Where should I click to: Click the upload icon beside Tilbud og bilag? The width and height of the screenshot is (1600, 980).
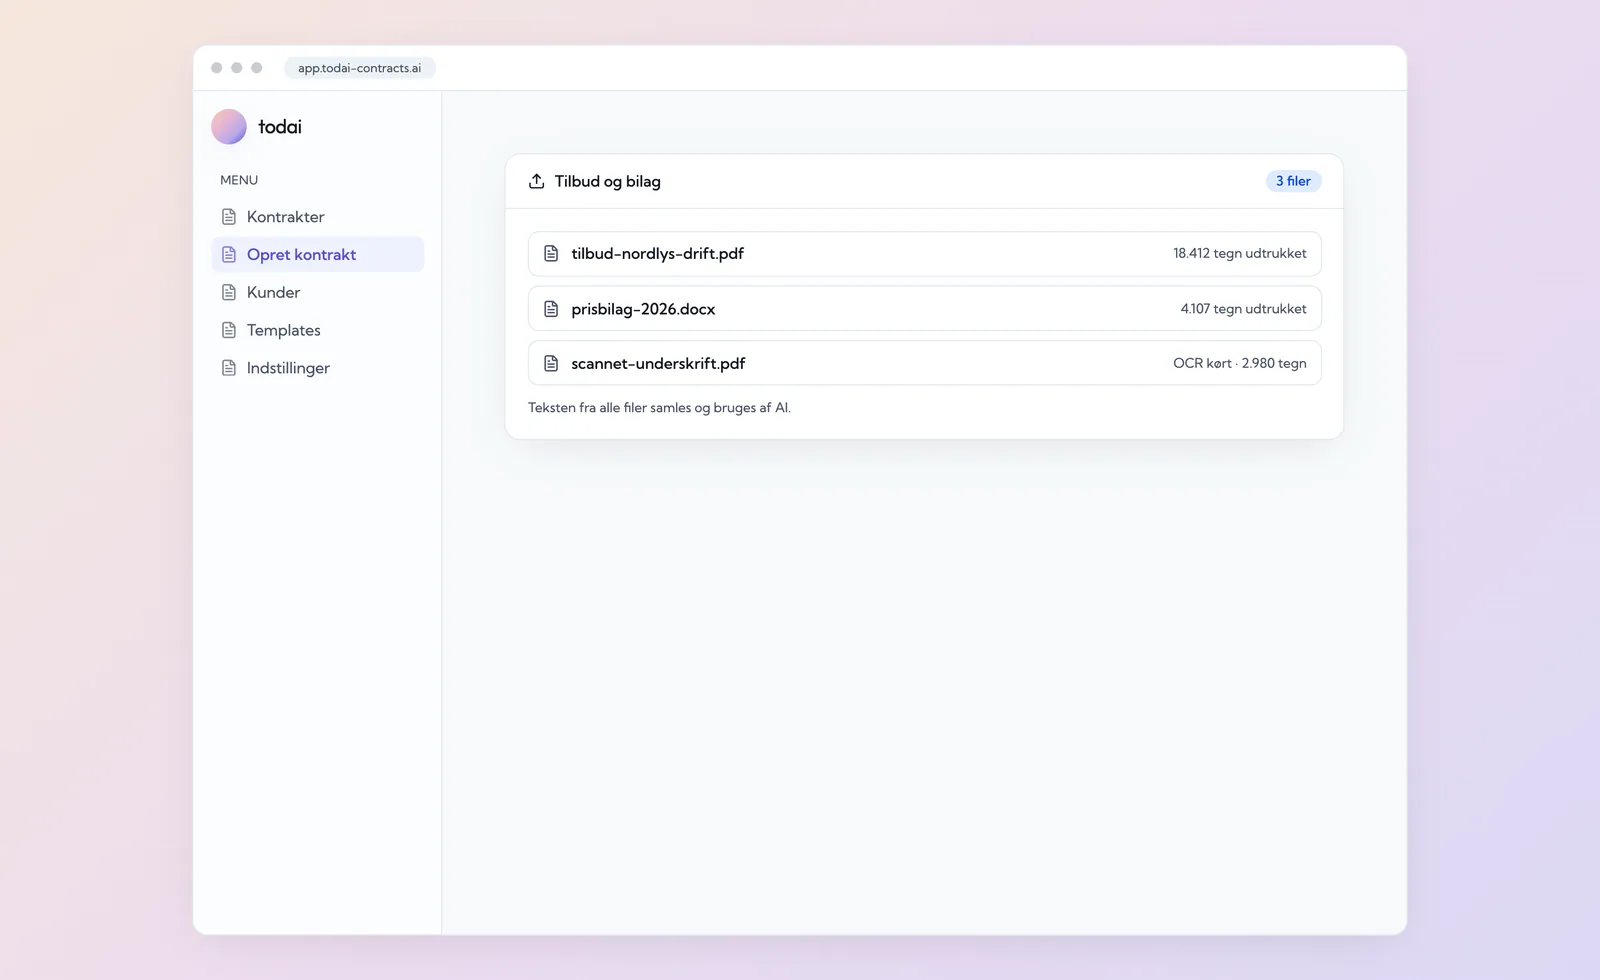click(537, 181)
